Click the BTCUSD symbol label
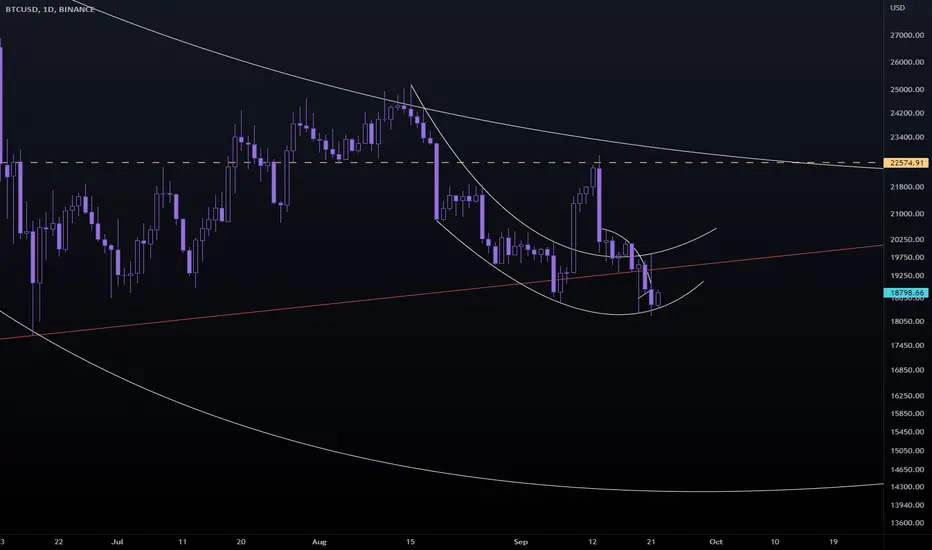 click(21, 9)
